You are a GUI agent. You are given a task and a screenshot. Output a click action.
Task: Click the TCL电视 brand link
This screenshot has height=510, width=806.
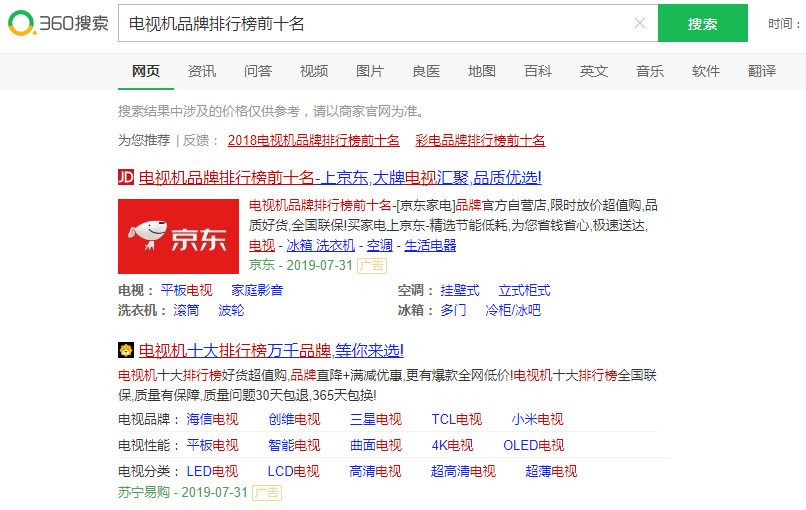(457, 420)
